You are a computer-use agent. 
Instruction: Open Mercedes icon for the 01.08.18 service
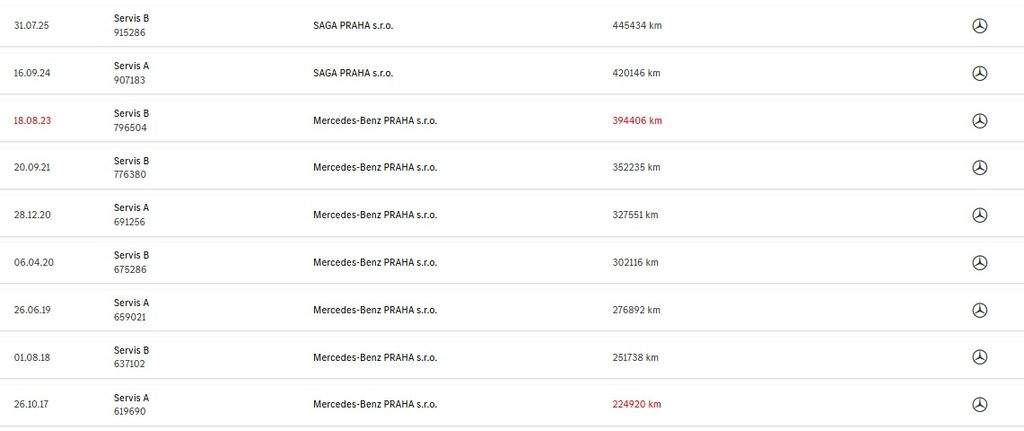pos(980,357)
